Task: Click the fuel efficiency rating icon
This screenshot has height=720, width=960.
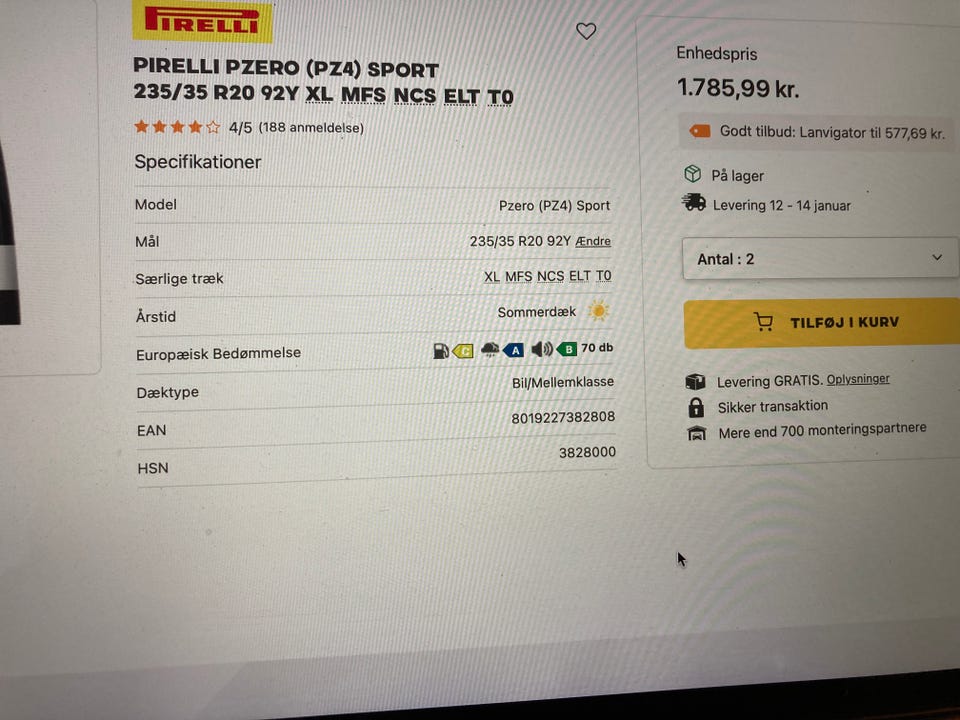Action: point(441,351)
